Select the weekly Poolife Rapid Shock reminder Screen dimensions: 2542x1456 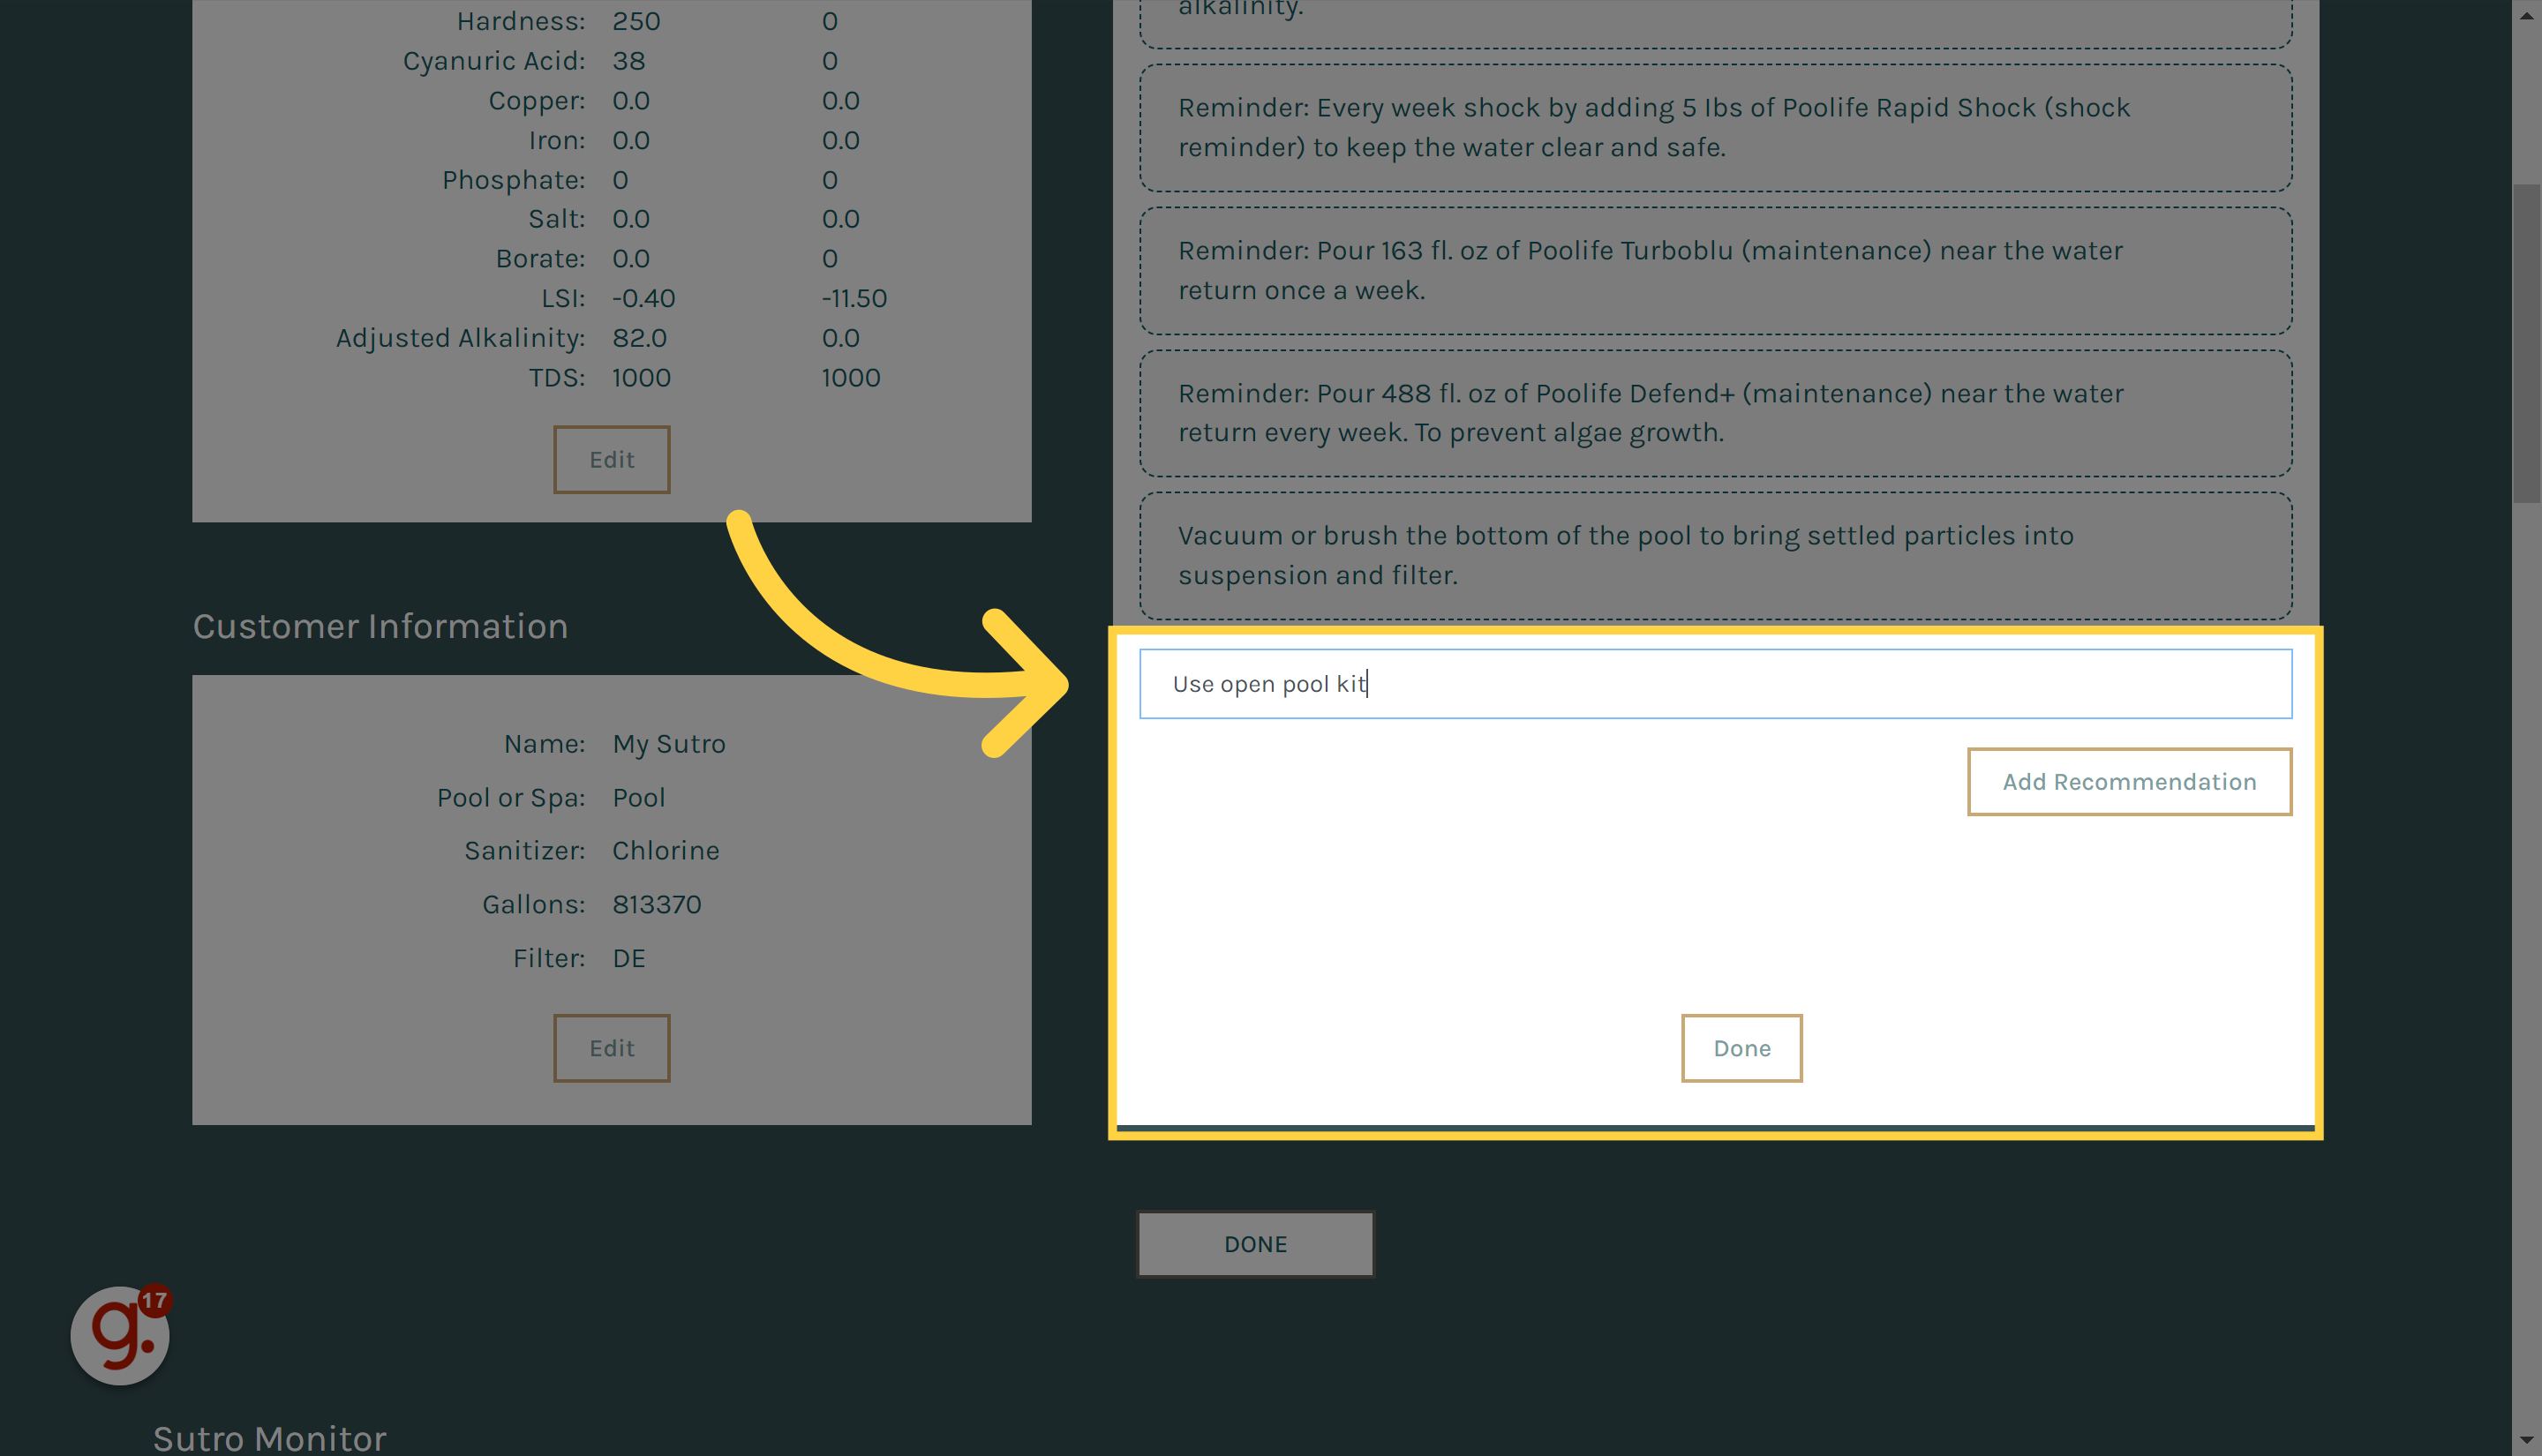click(1714, 127)
